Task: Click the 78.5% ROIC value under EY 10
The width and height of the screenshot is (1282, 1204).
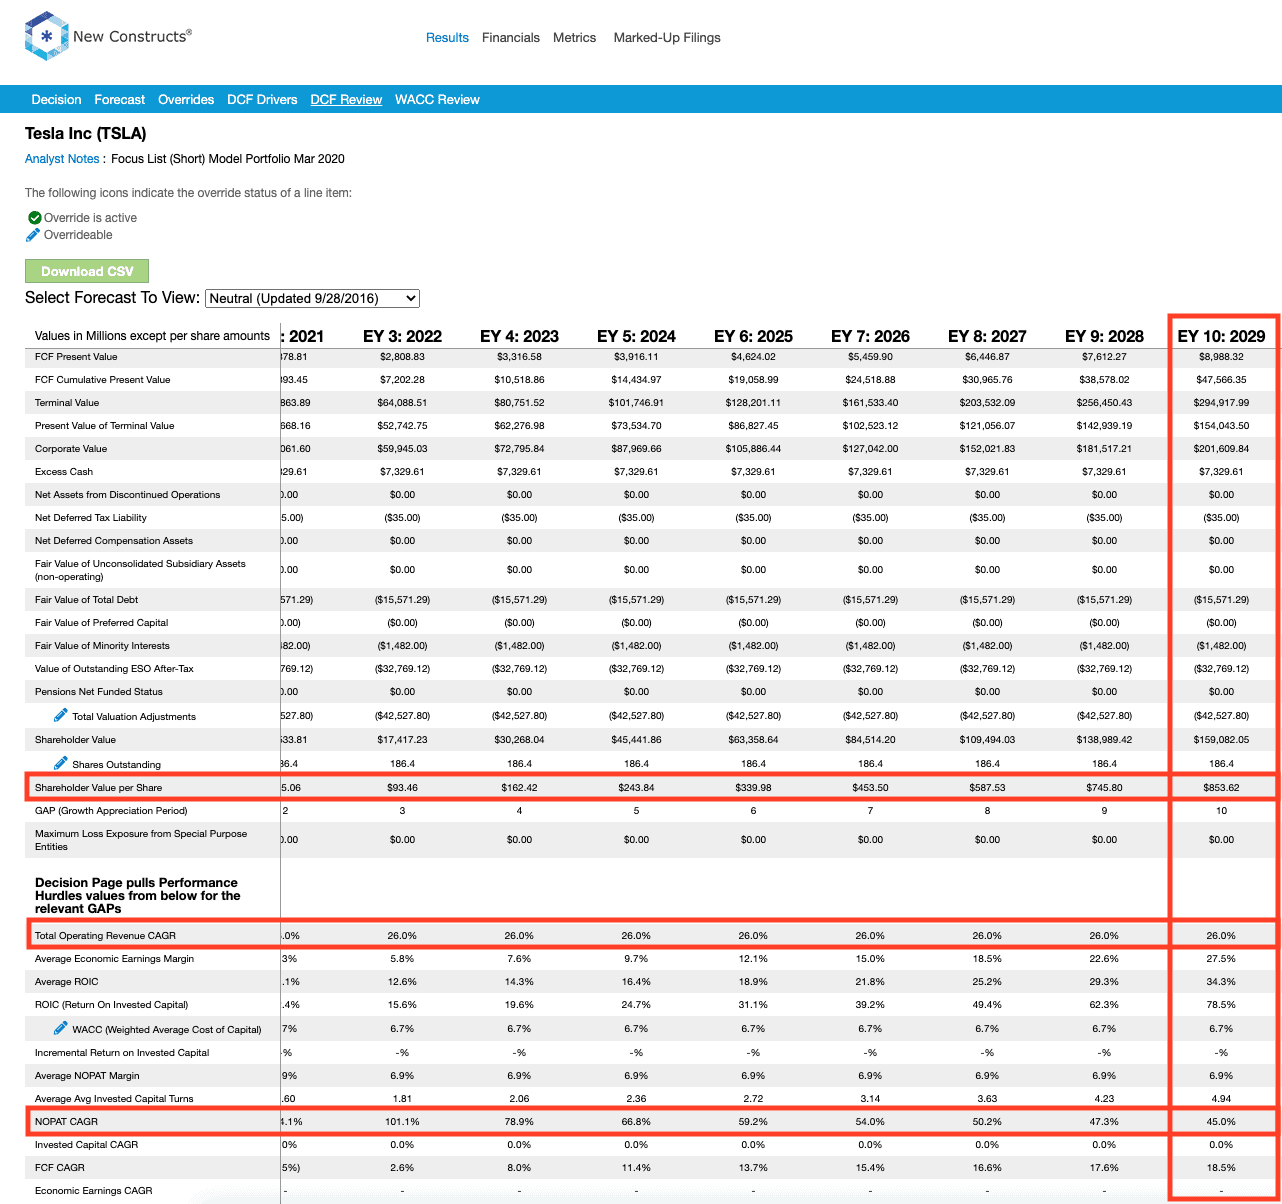Action: (1221, 1005)
